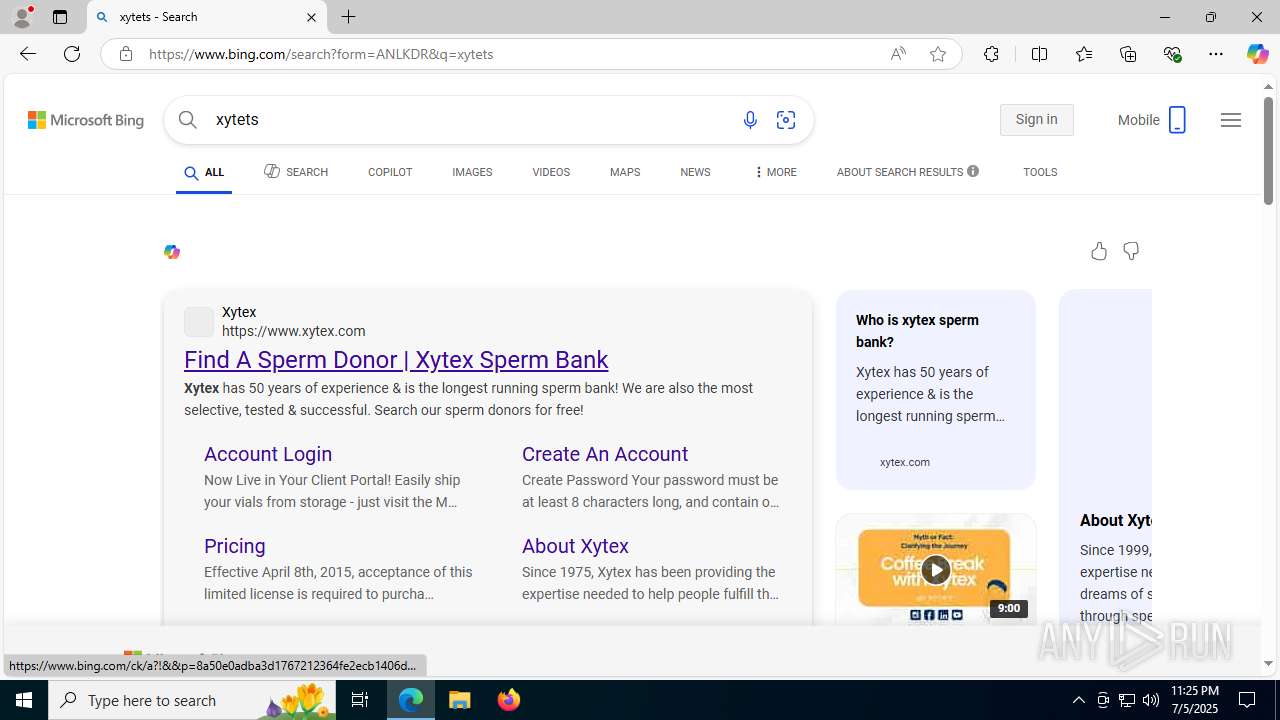Open a new tab with plus button
Viewport: 1280px width, 720px height.
tap(349, 17)
